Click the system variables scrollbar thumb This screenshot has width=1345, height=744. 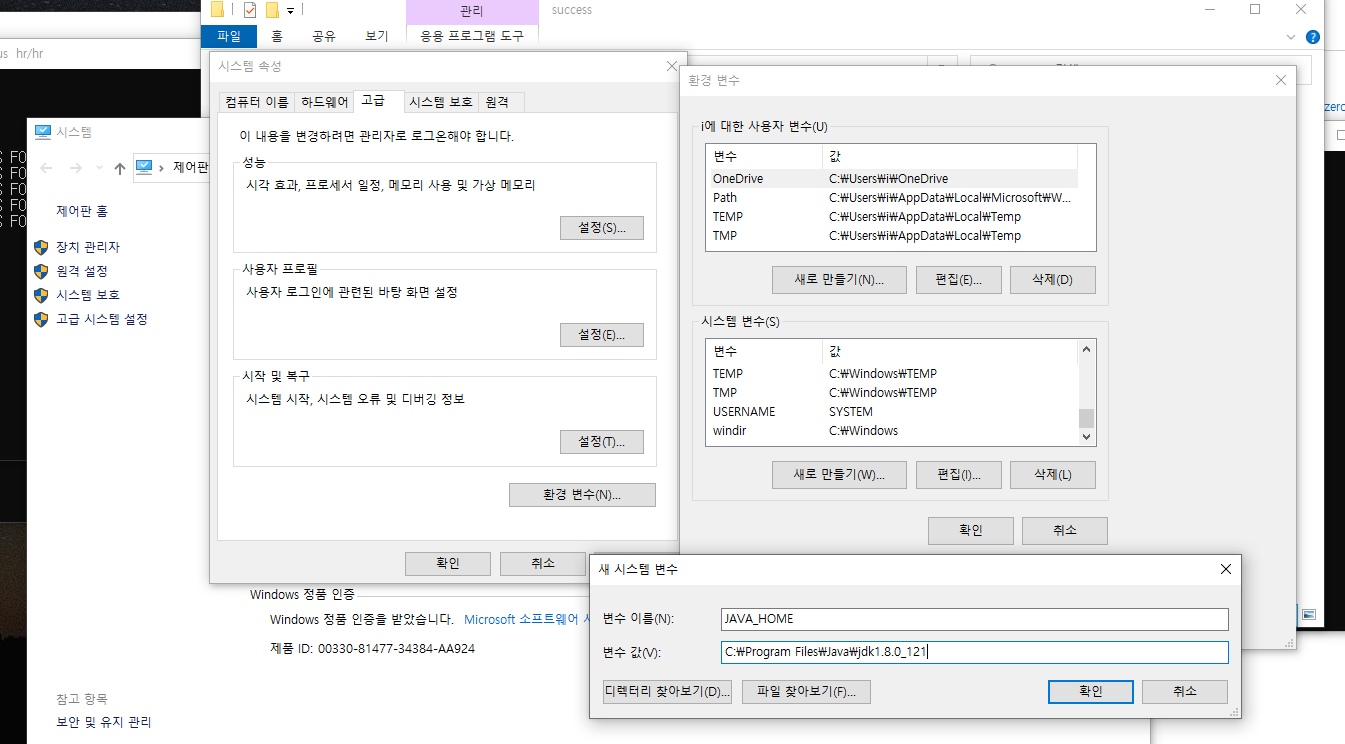pyautogui.click(x=1086, y=418)
